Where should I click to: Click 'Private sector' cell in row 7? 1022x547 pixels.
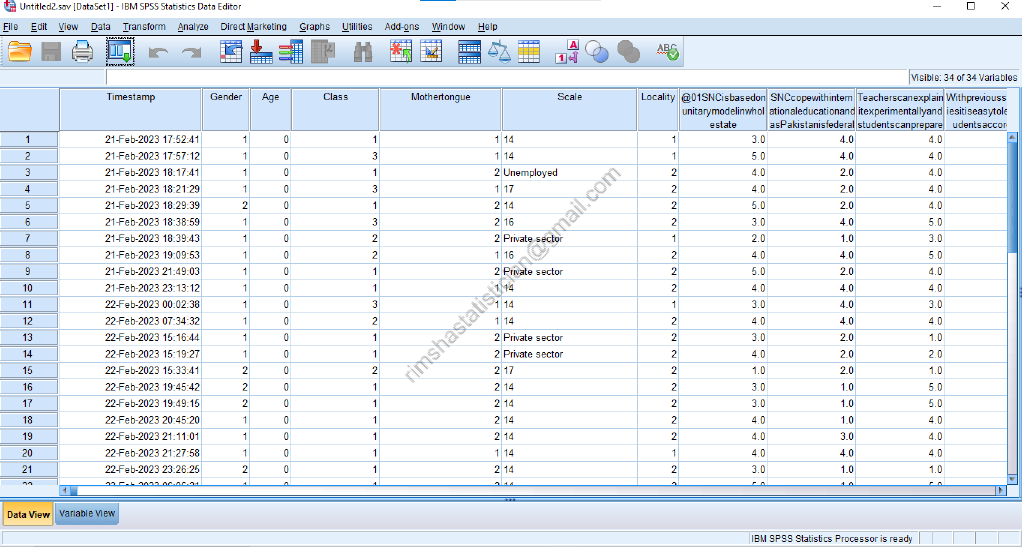point(570,239)
